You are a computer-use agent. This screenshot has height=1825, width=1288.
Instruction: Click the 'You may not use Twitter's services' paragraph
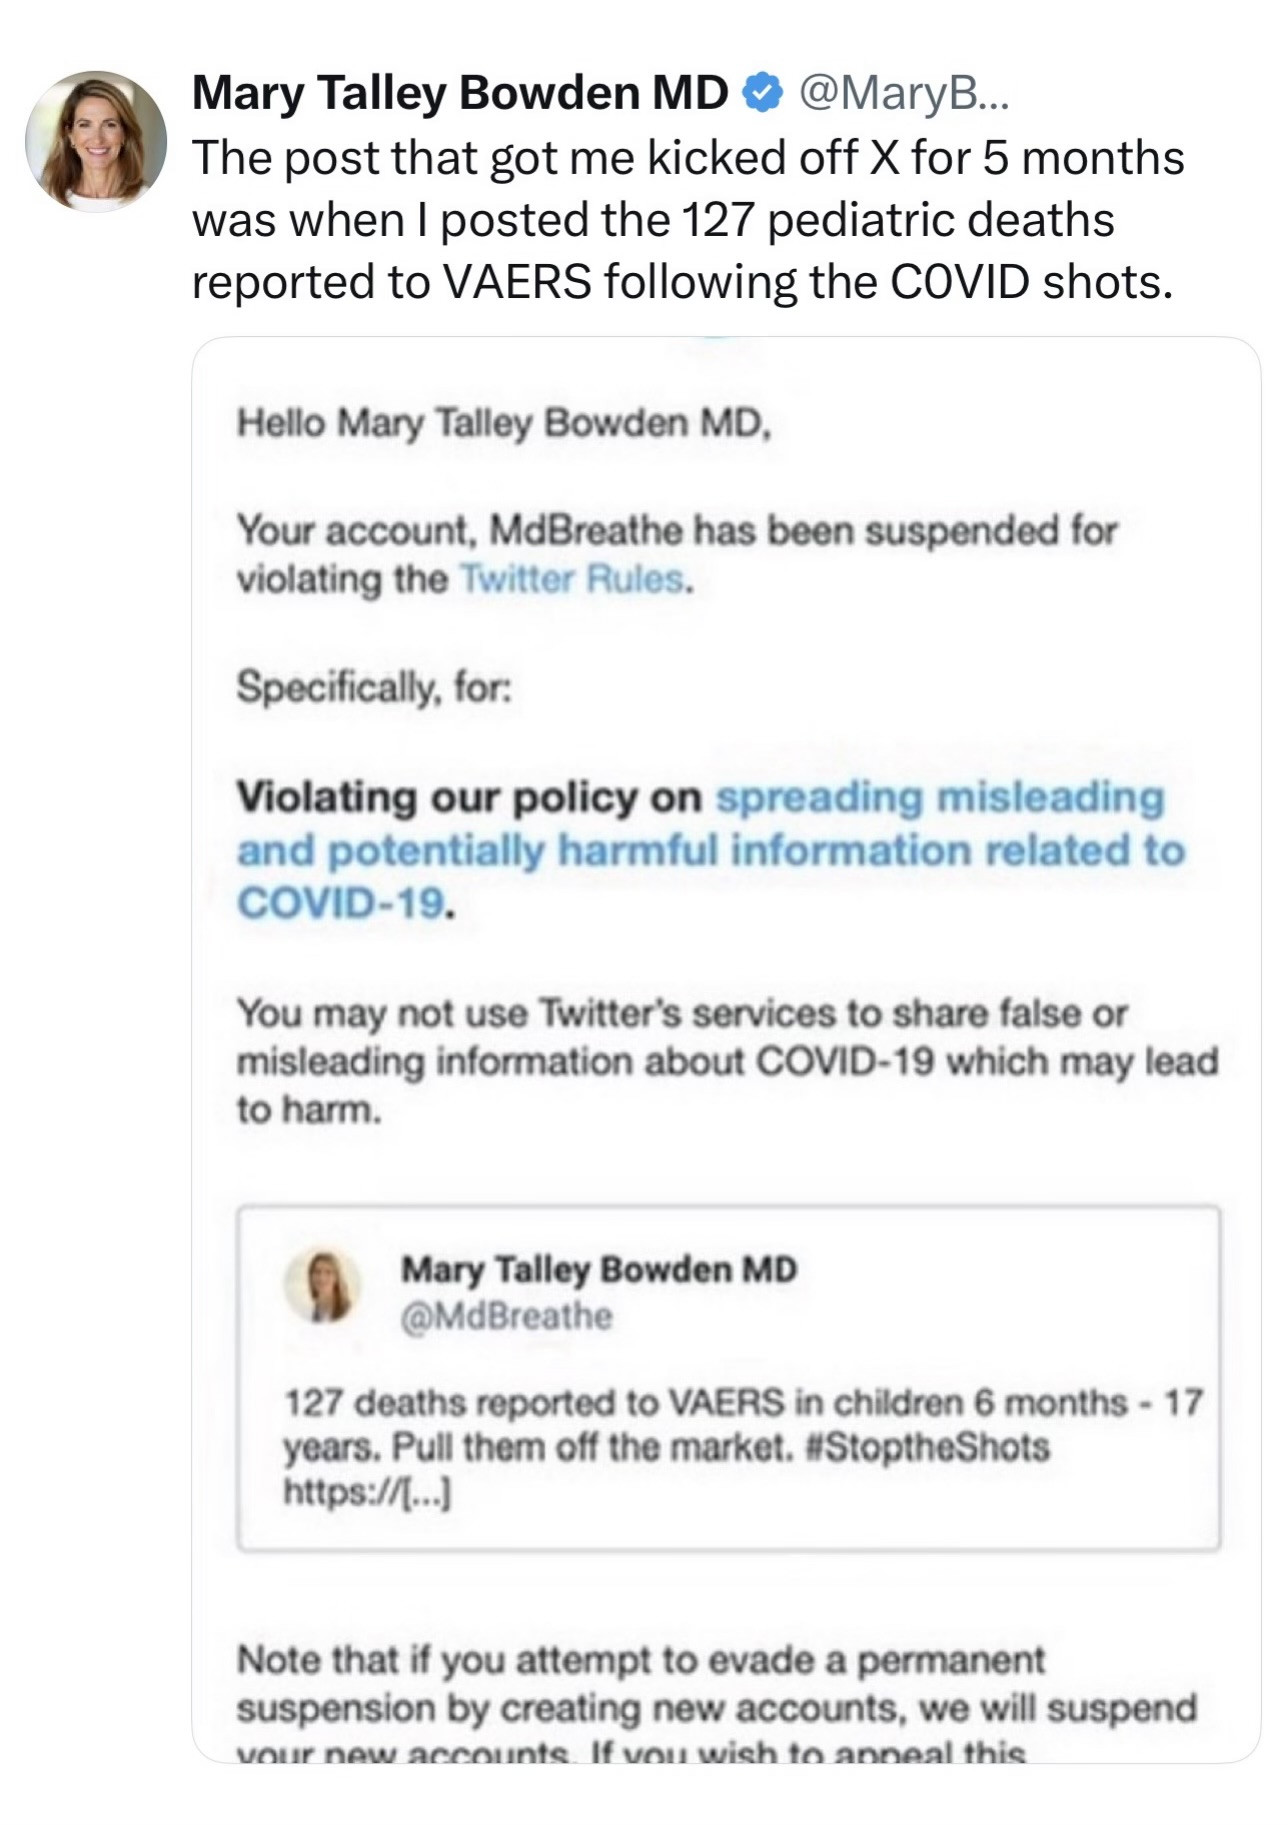[727, 1061]
